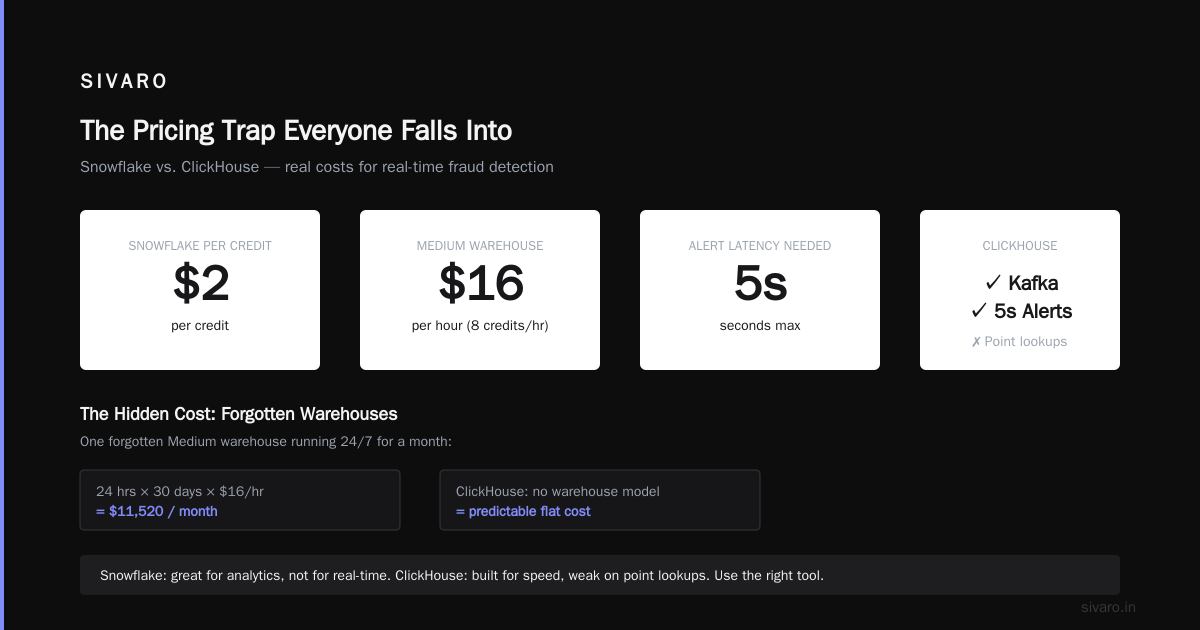Click the SIVARO logo text

(x=124, y=82)
